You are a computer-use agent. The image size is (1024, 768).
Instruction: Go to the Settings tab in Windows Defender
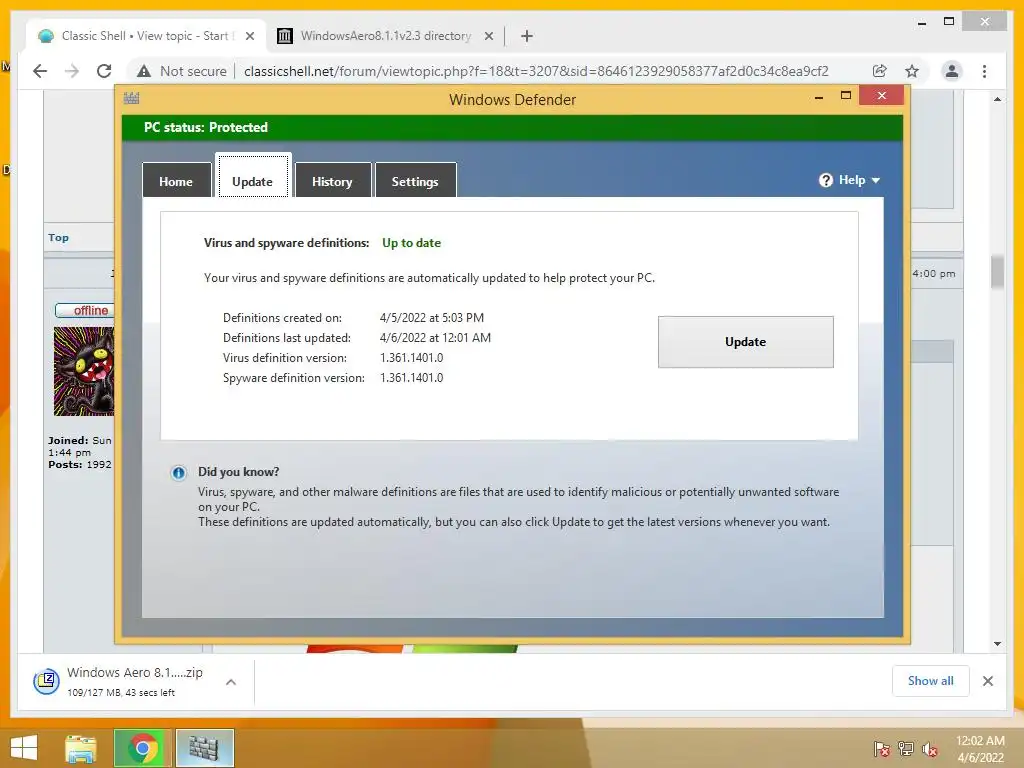click(x=415, y=181)
